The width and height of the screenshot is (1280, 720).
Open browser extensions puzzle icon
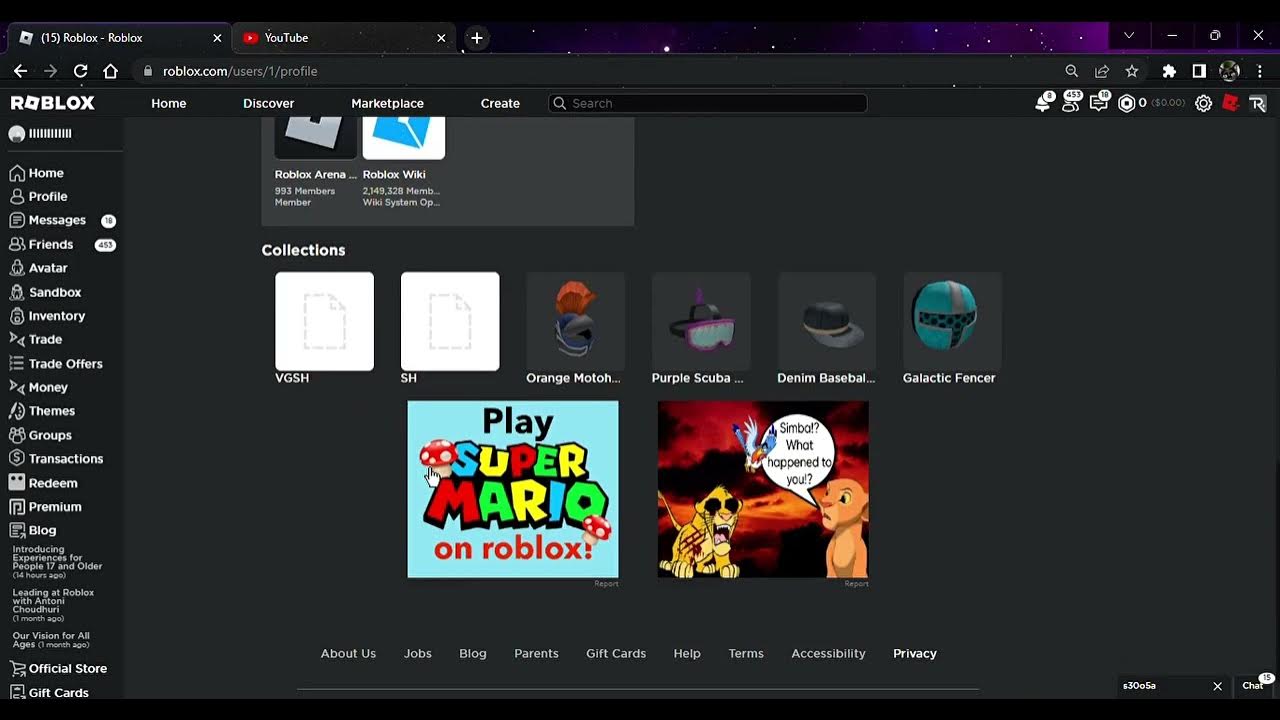(1169, 71)
